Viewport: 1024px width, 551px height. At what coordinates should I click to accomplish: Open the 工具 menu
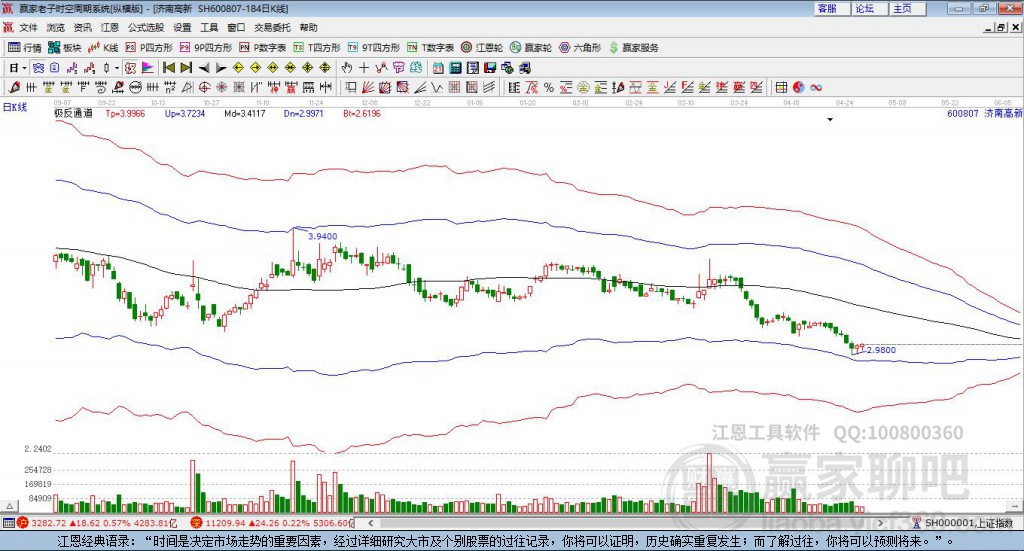tap(209, 27)
